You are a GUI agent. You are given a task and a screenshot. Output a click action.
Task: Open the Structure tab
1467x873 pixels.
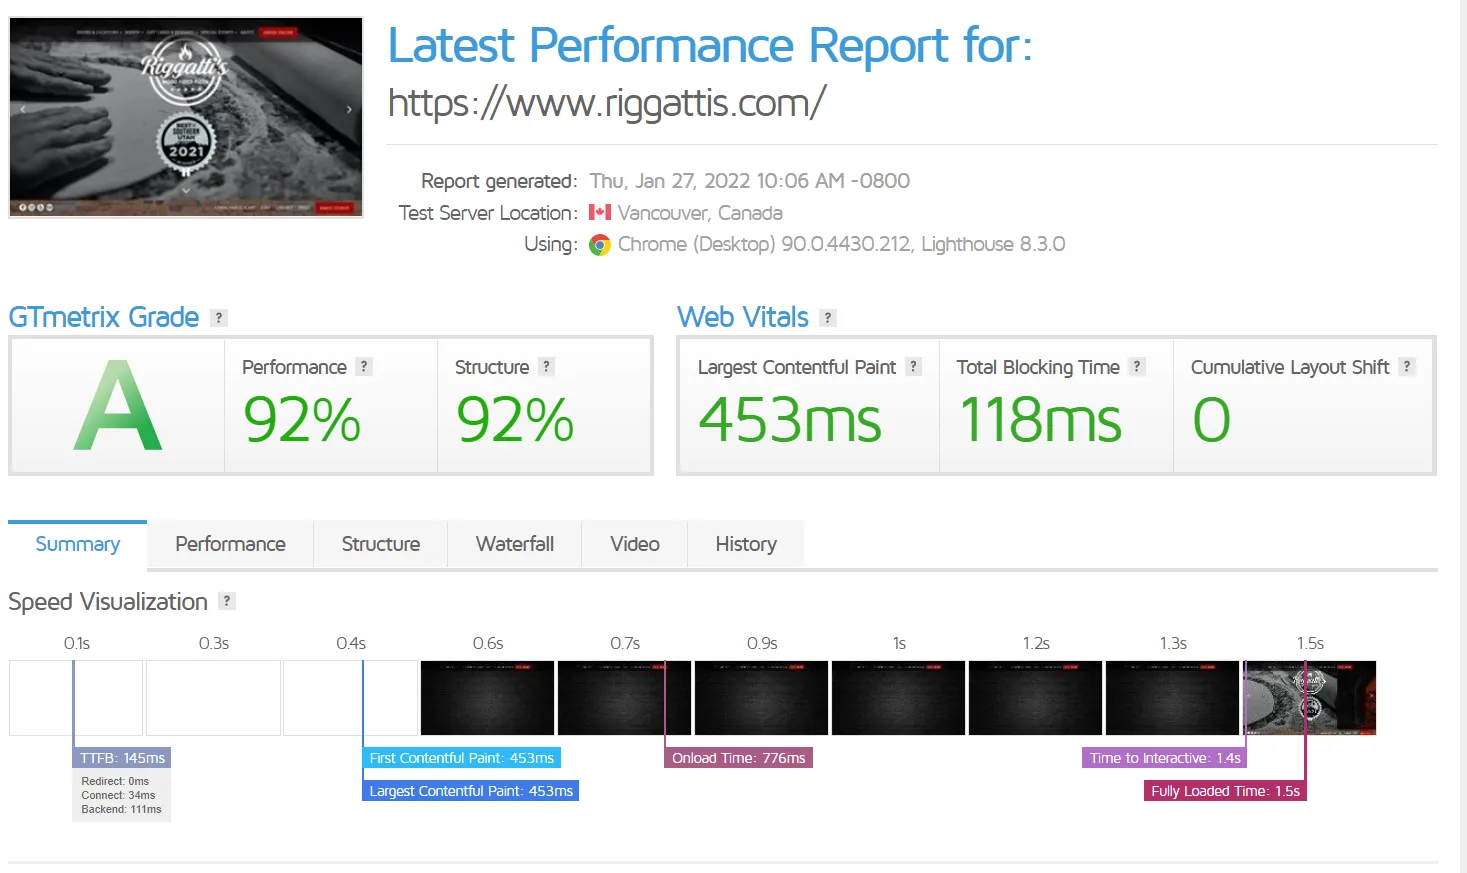click(x=380, y=544)
